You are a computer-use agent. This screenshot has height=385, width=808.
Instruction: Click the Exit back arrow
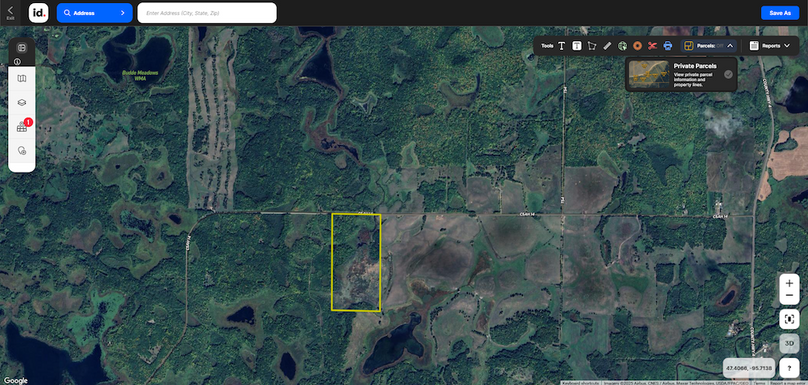pos(10,12)
